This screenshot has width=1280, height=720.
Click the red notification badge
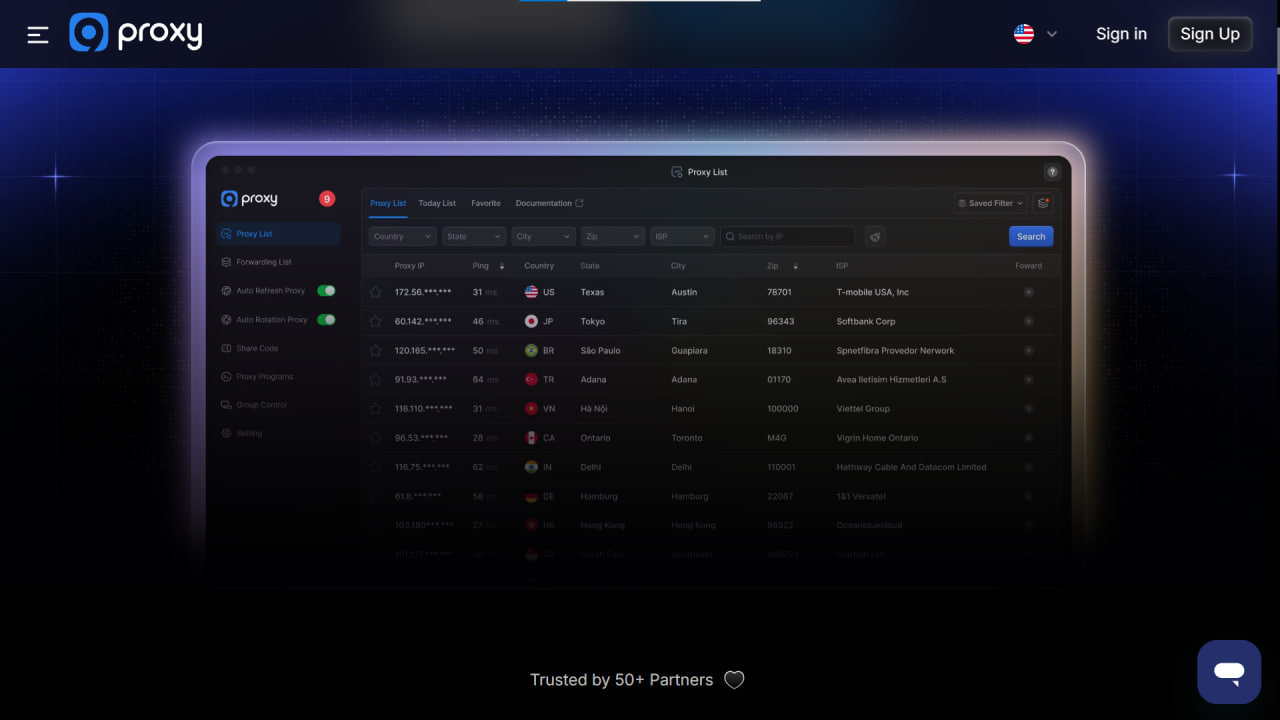(327, 199)
